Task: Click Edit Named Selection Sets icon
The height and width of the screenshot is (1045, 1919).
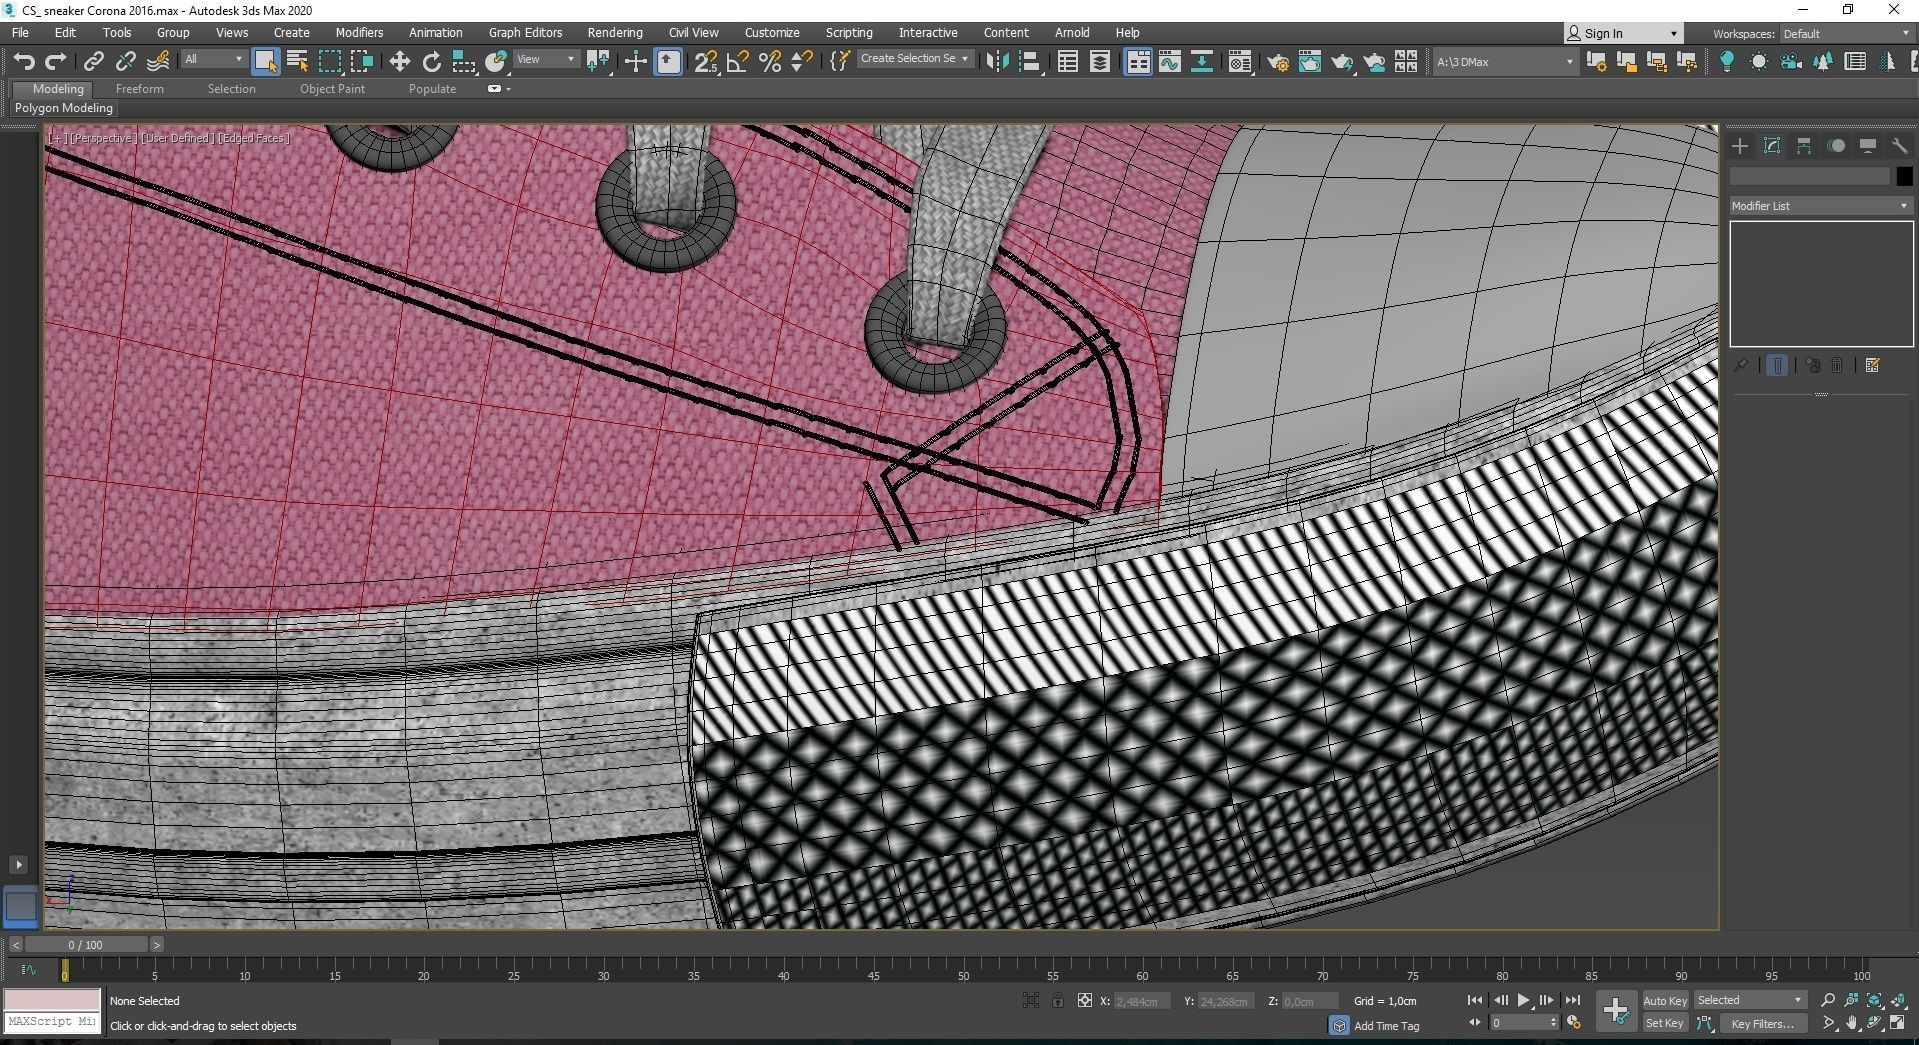Action: point(840,62)
